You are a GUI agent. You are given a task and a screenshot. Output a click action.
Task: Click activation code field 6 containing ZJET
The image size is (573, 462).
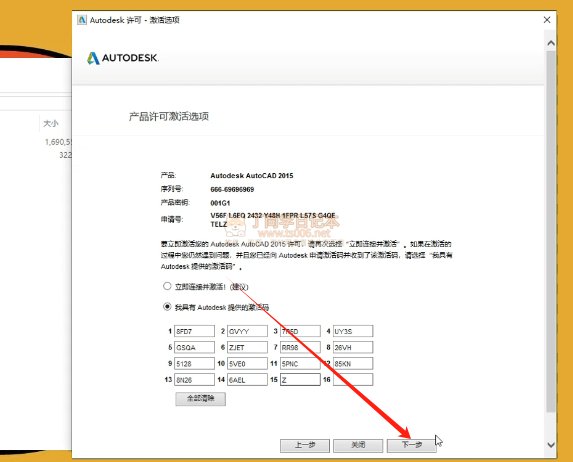247,347
